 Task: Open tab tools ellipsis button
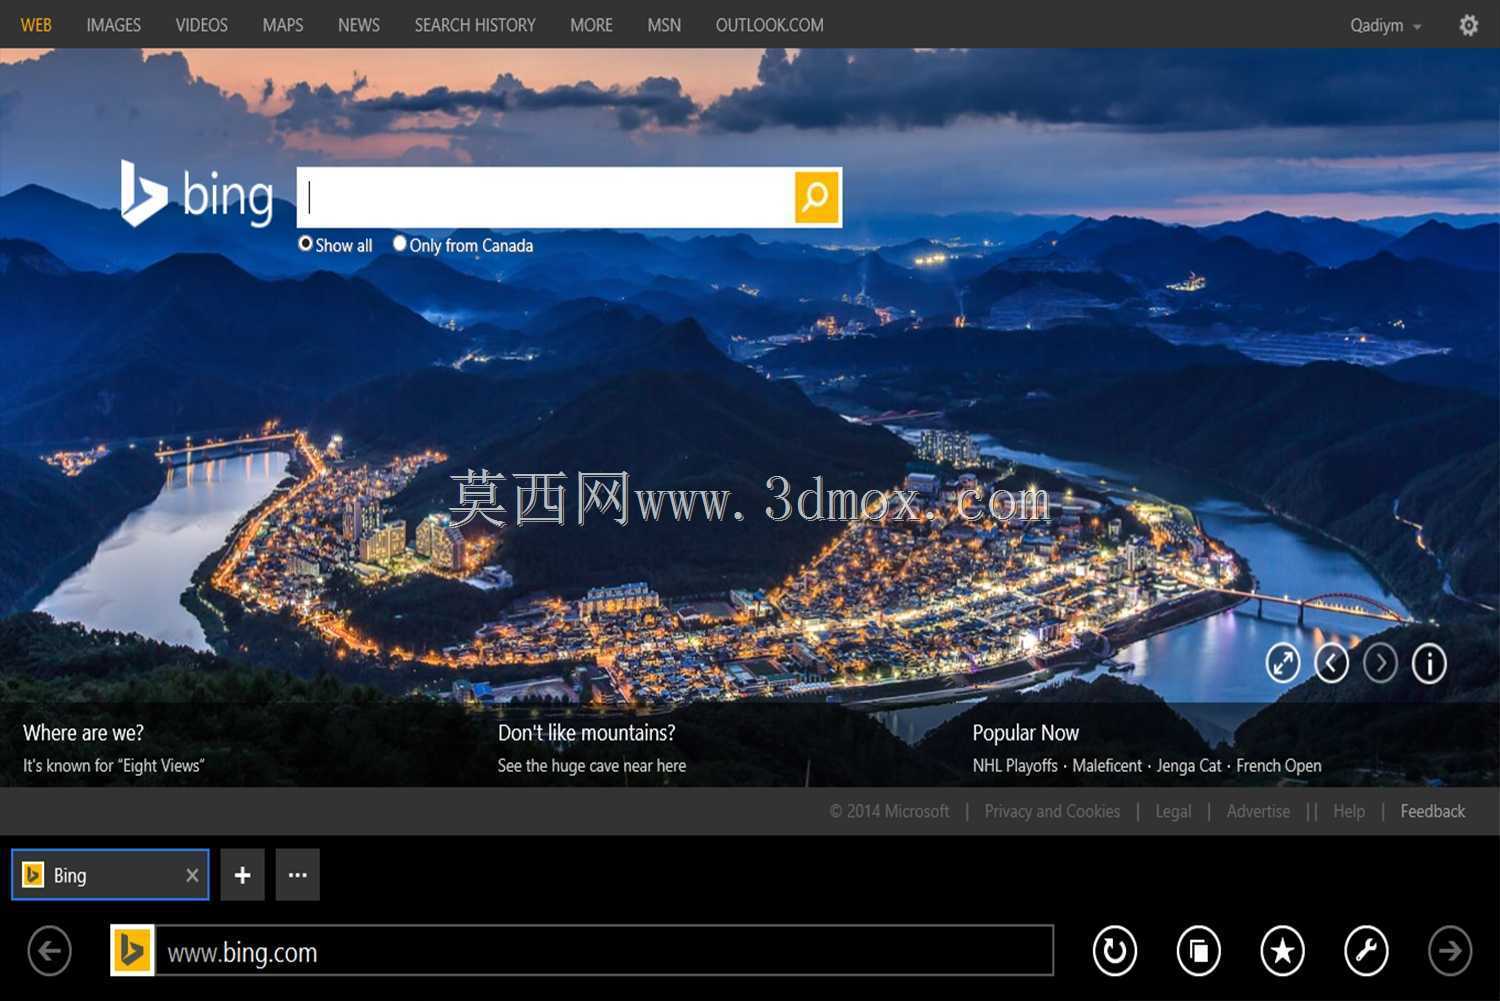point(297,875)
